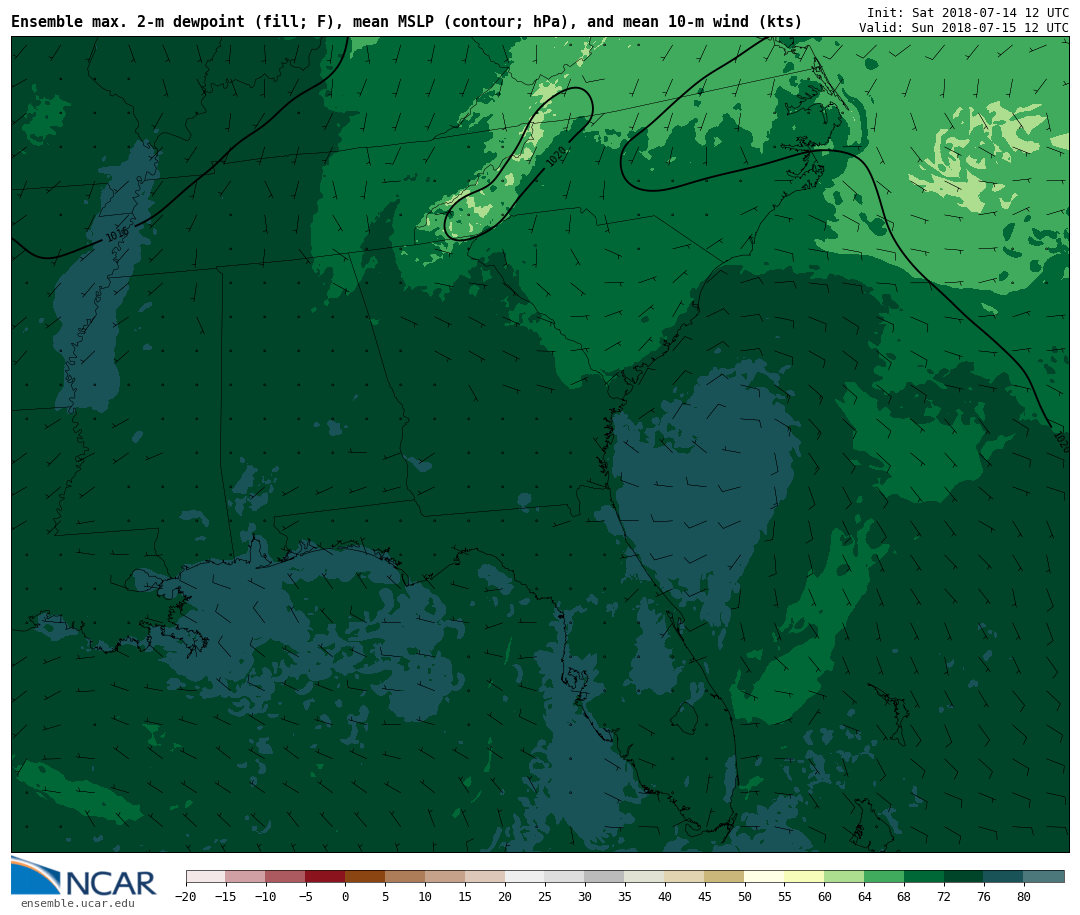Click the dark teal 76 to 80 swatch

pyautogui.click(x=1003, y=876)
